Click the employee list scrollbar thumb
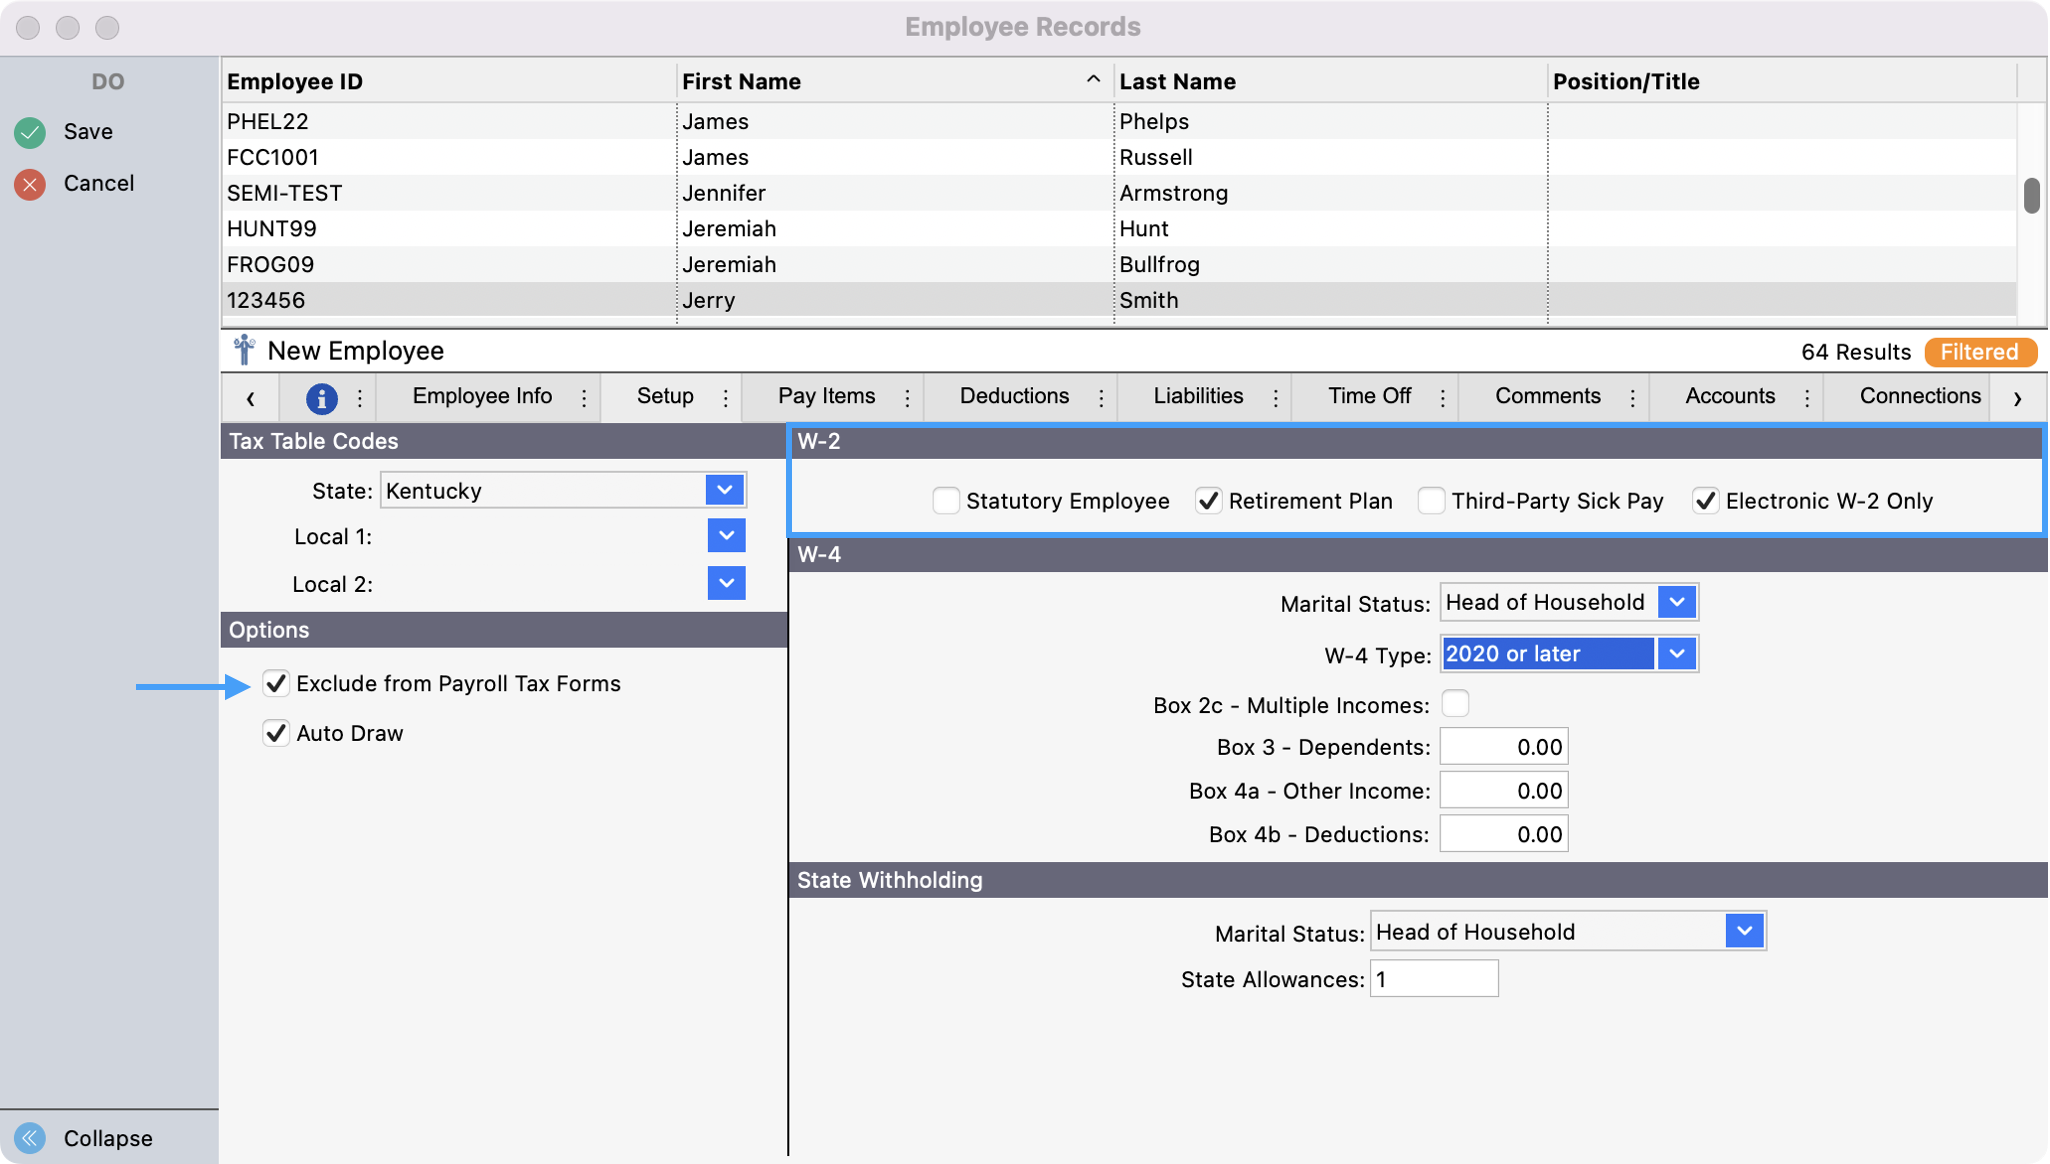 (2031, 196)
